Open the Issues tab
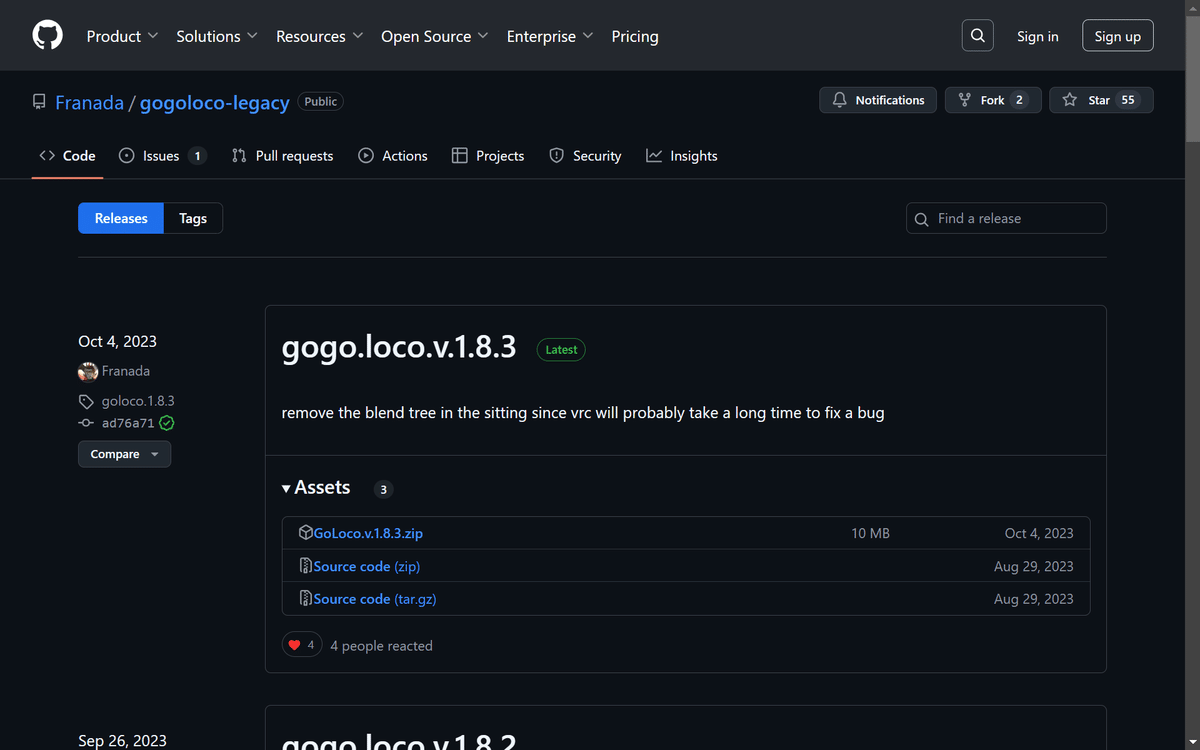Image resolution: width=1200 pixels, height=750 pixels. [x=162, y=156]
